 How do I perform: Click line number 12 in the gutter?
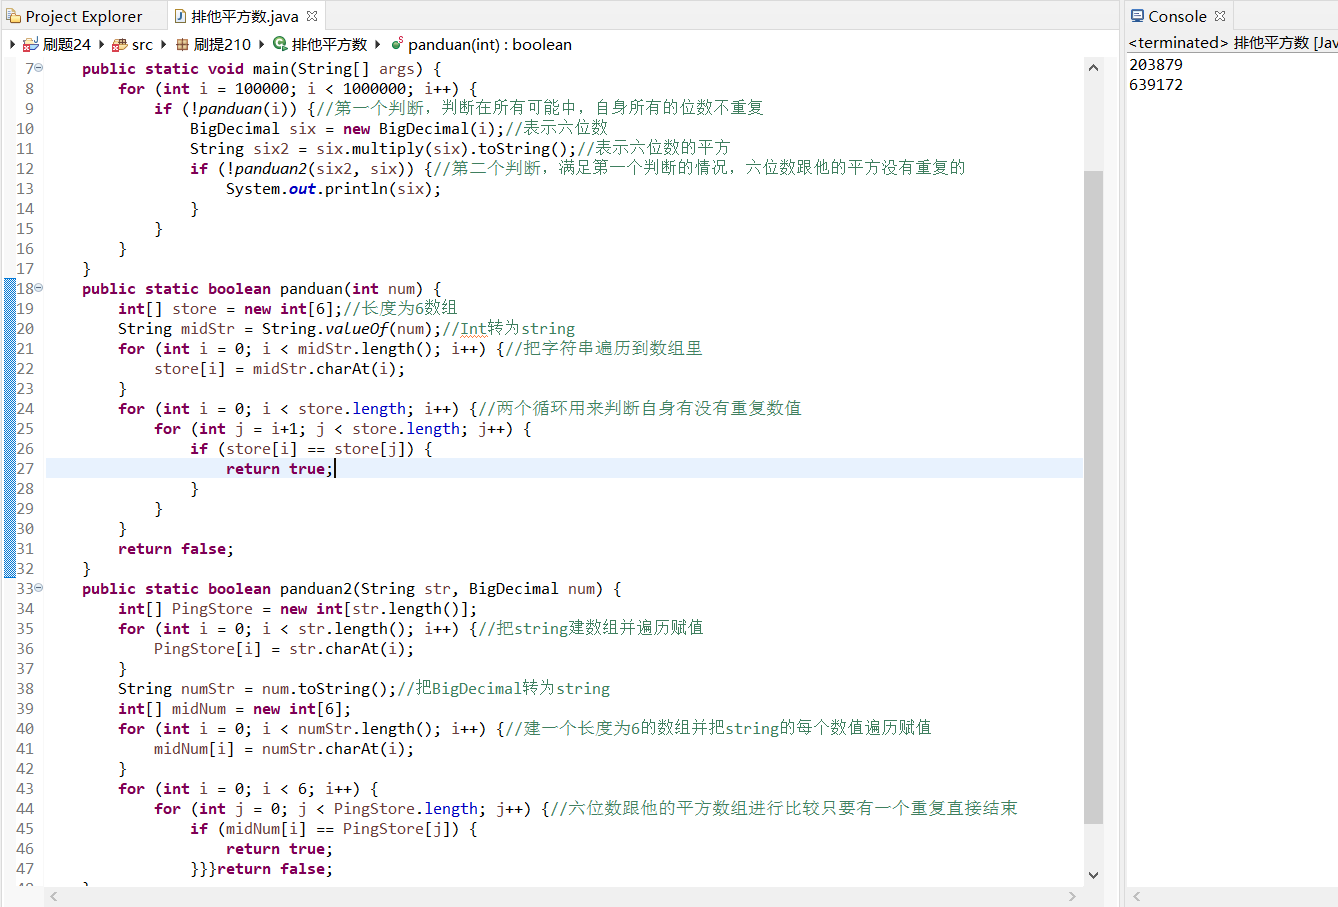point(25,168)
